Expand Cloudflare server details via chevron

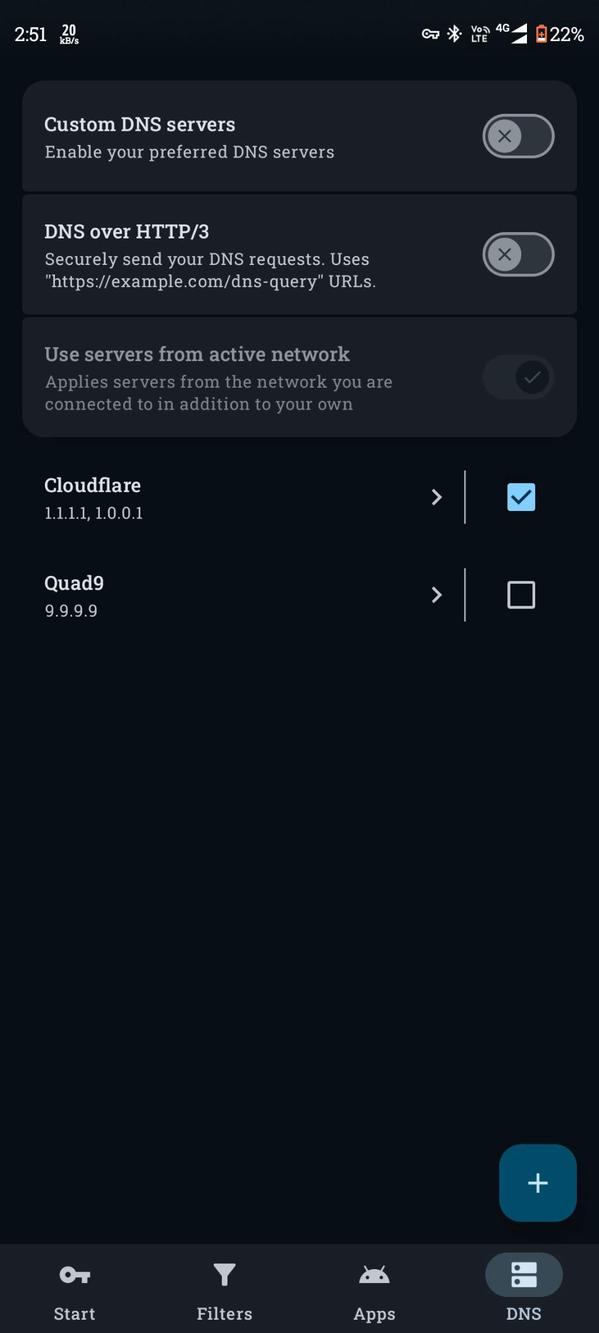click(x=436, y=497)
